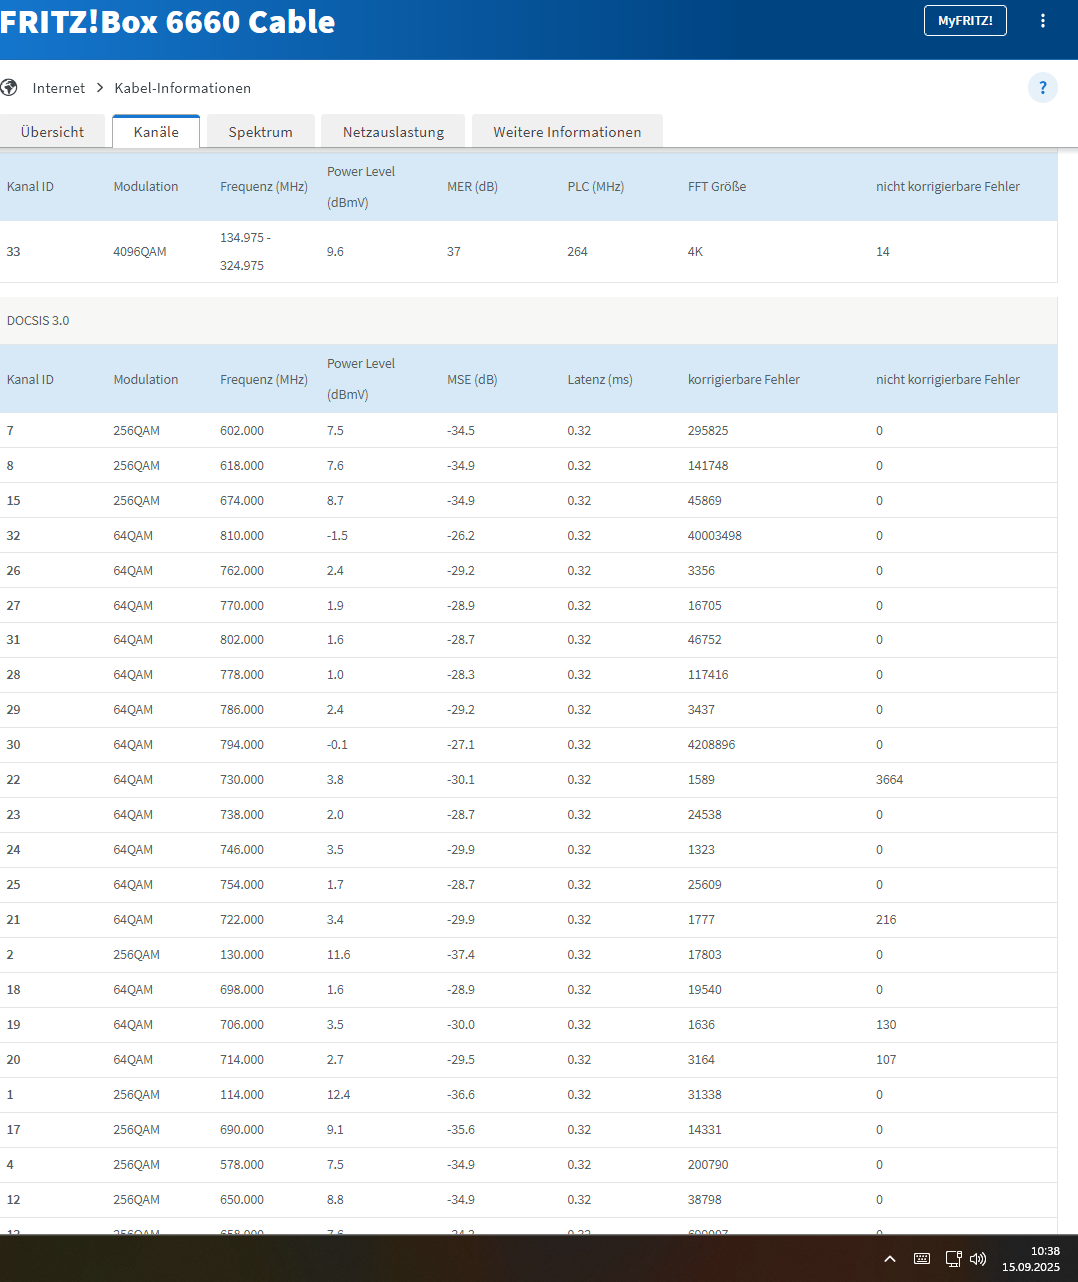Open the touch keyboard tray icon
1078x1282 pixels.
click(x=922, y=1259)
